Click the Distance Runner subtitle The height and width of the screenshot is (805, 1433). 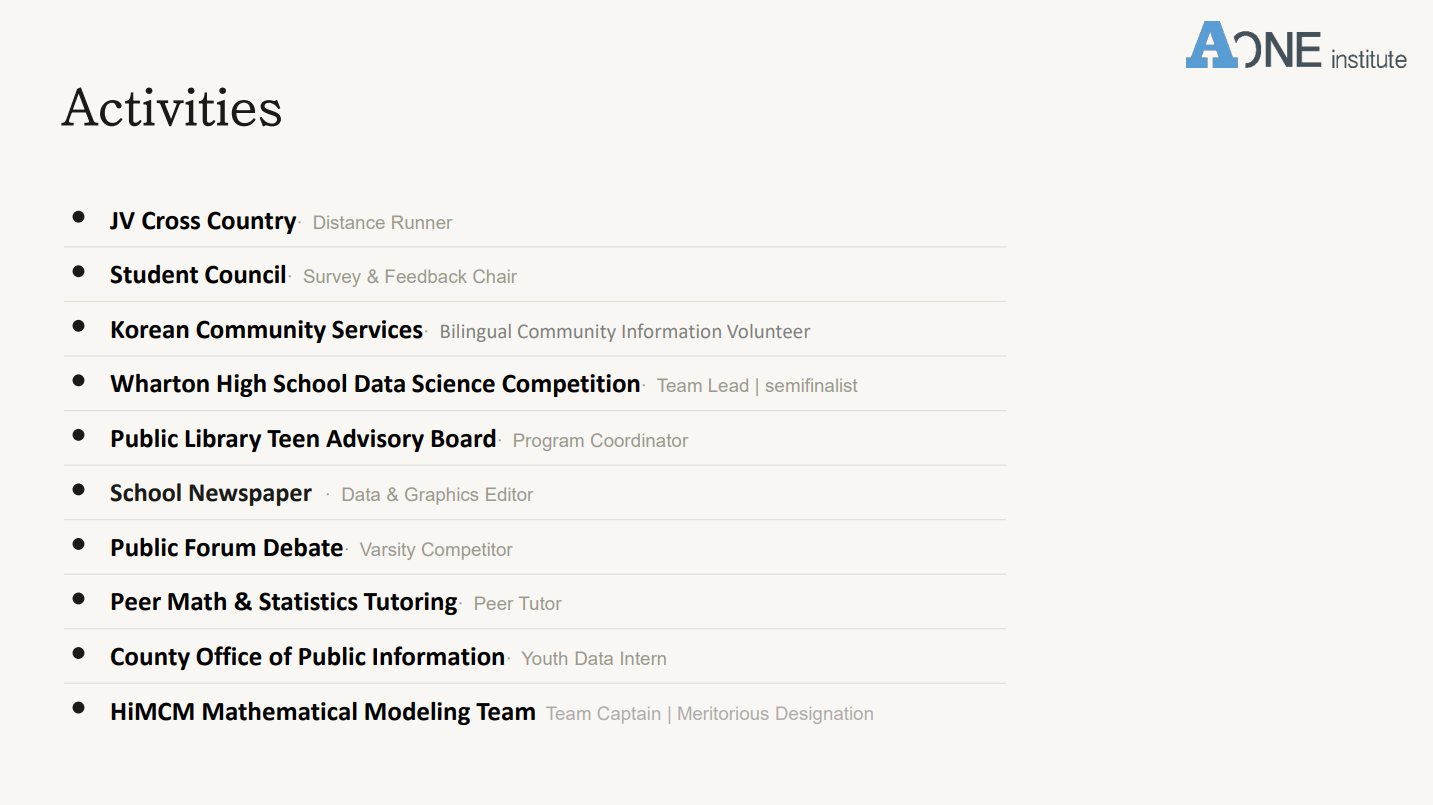click(382, 223)
